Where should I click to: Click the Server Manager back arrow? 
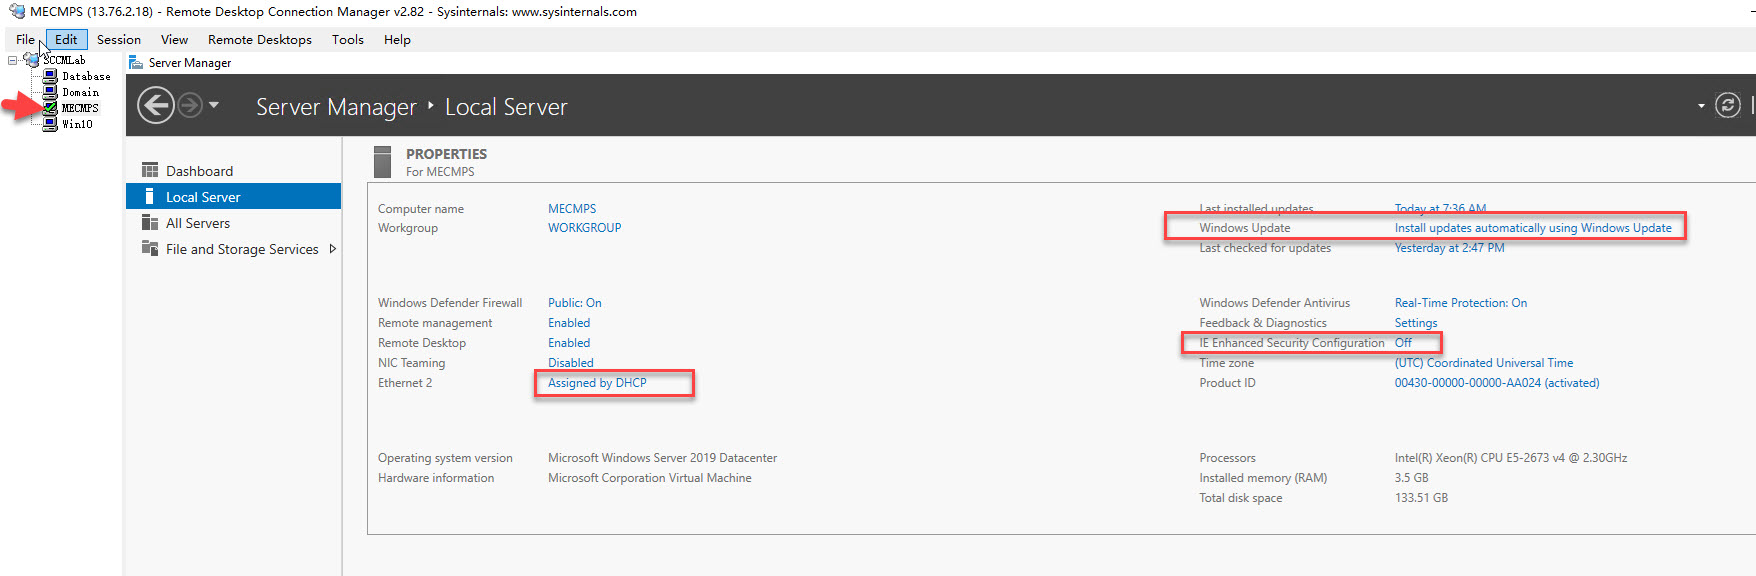155,105
